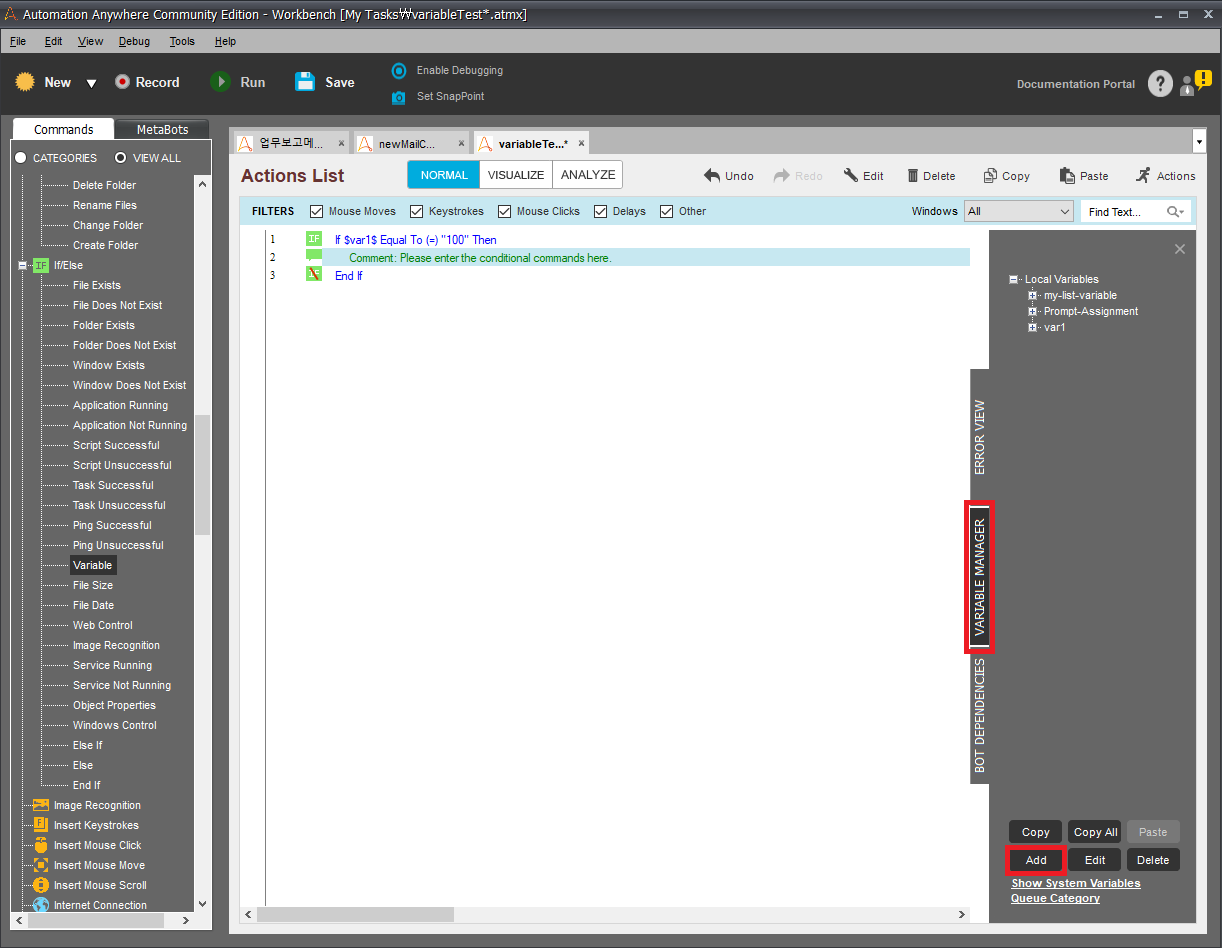The image size is (1222, 948).
Task: Click the user notification icon
Action: click(x=1195, y=83)
